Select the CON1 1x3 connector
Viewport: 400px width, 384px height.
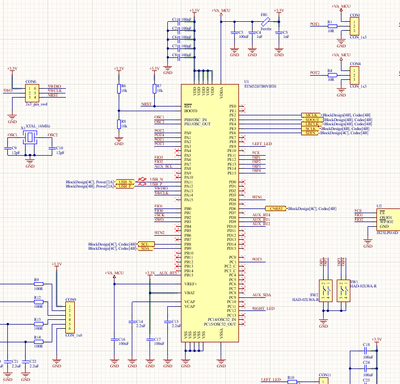[354, 26]
